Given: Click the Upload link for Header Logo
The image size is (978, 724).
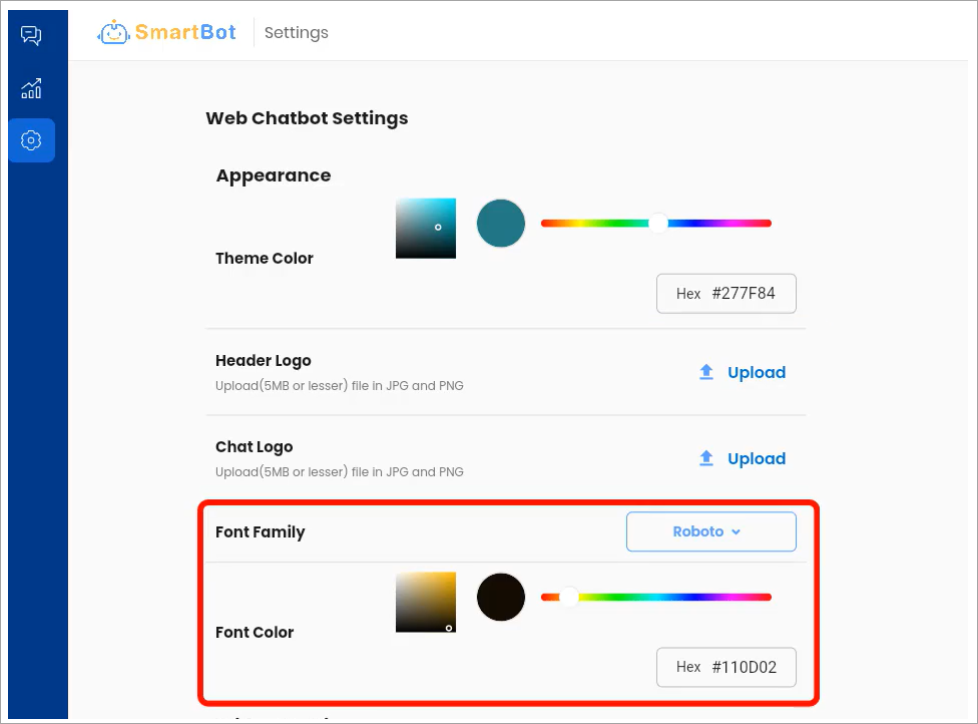Looking at the screenshot, I should click(757, 373).
